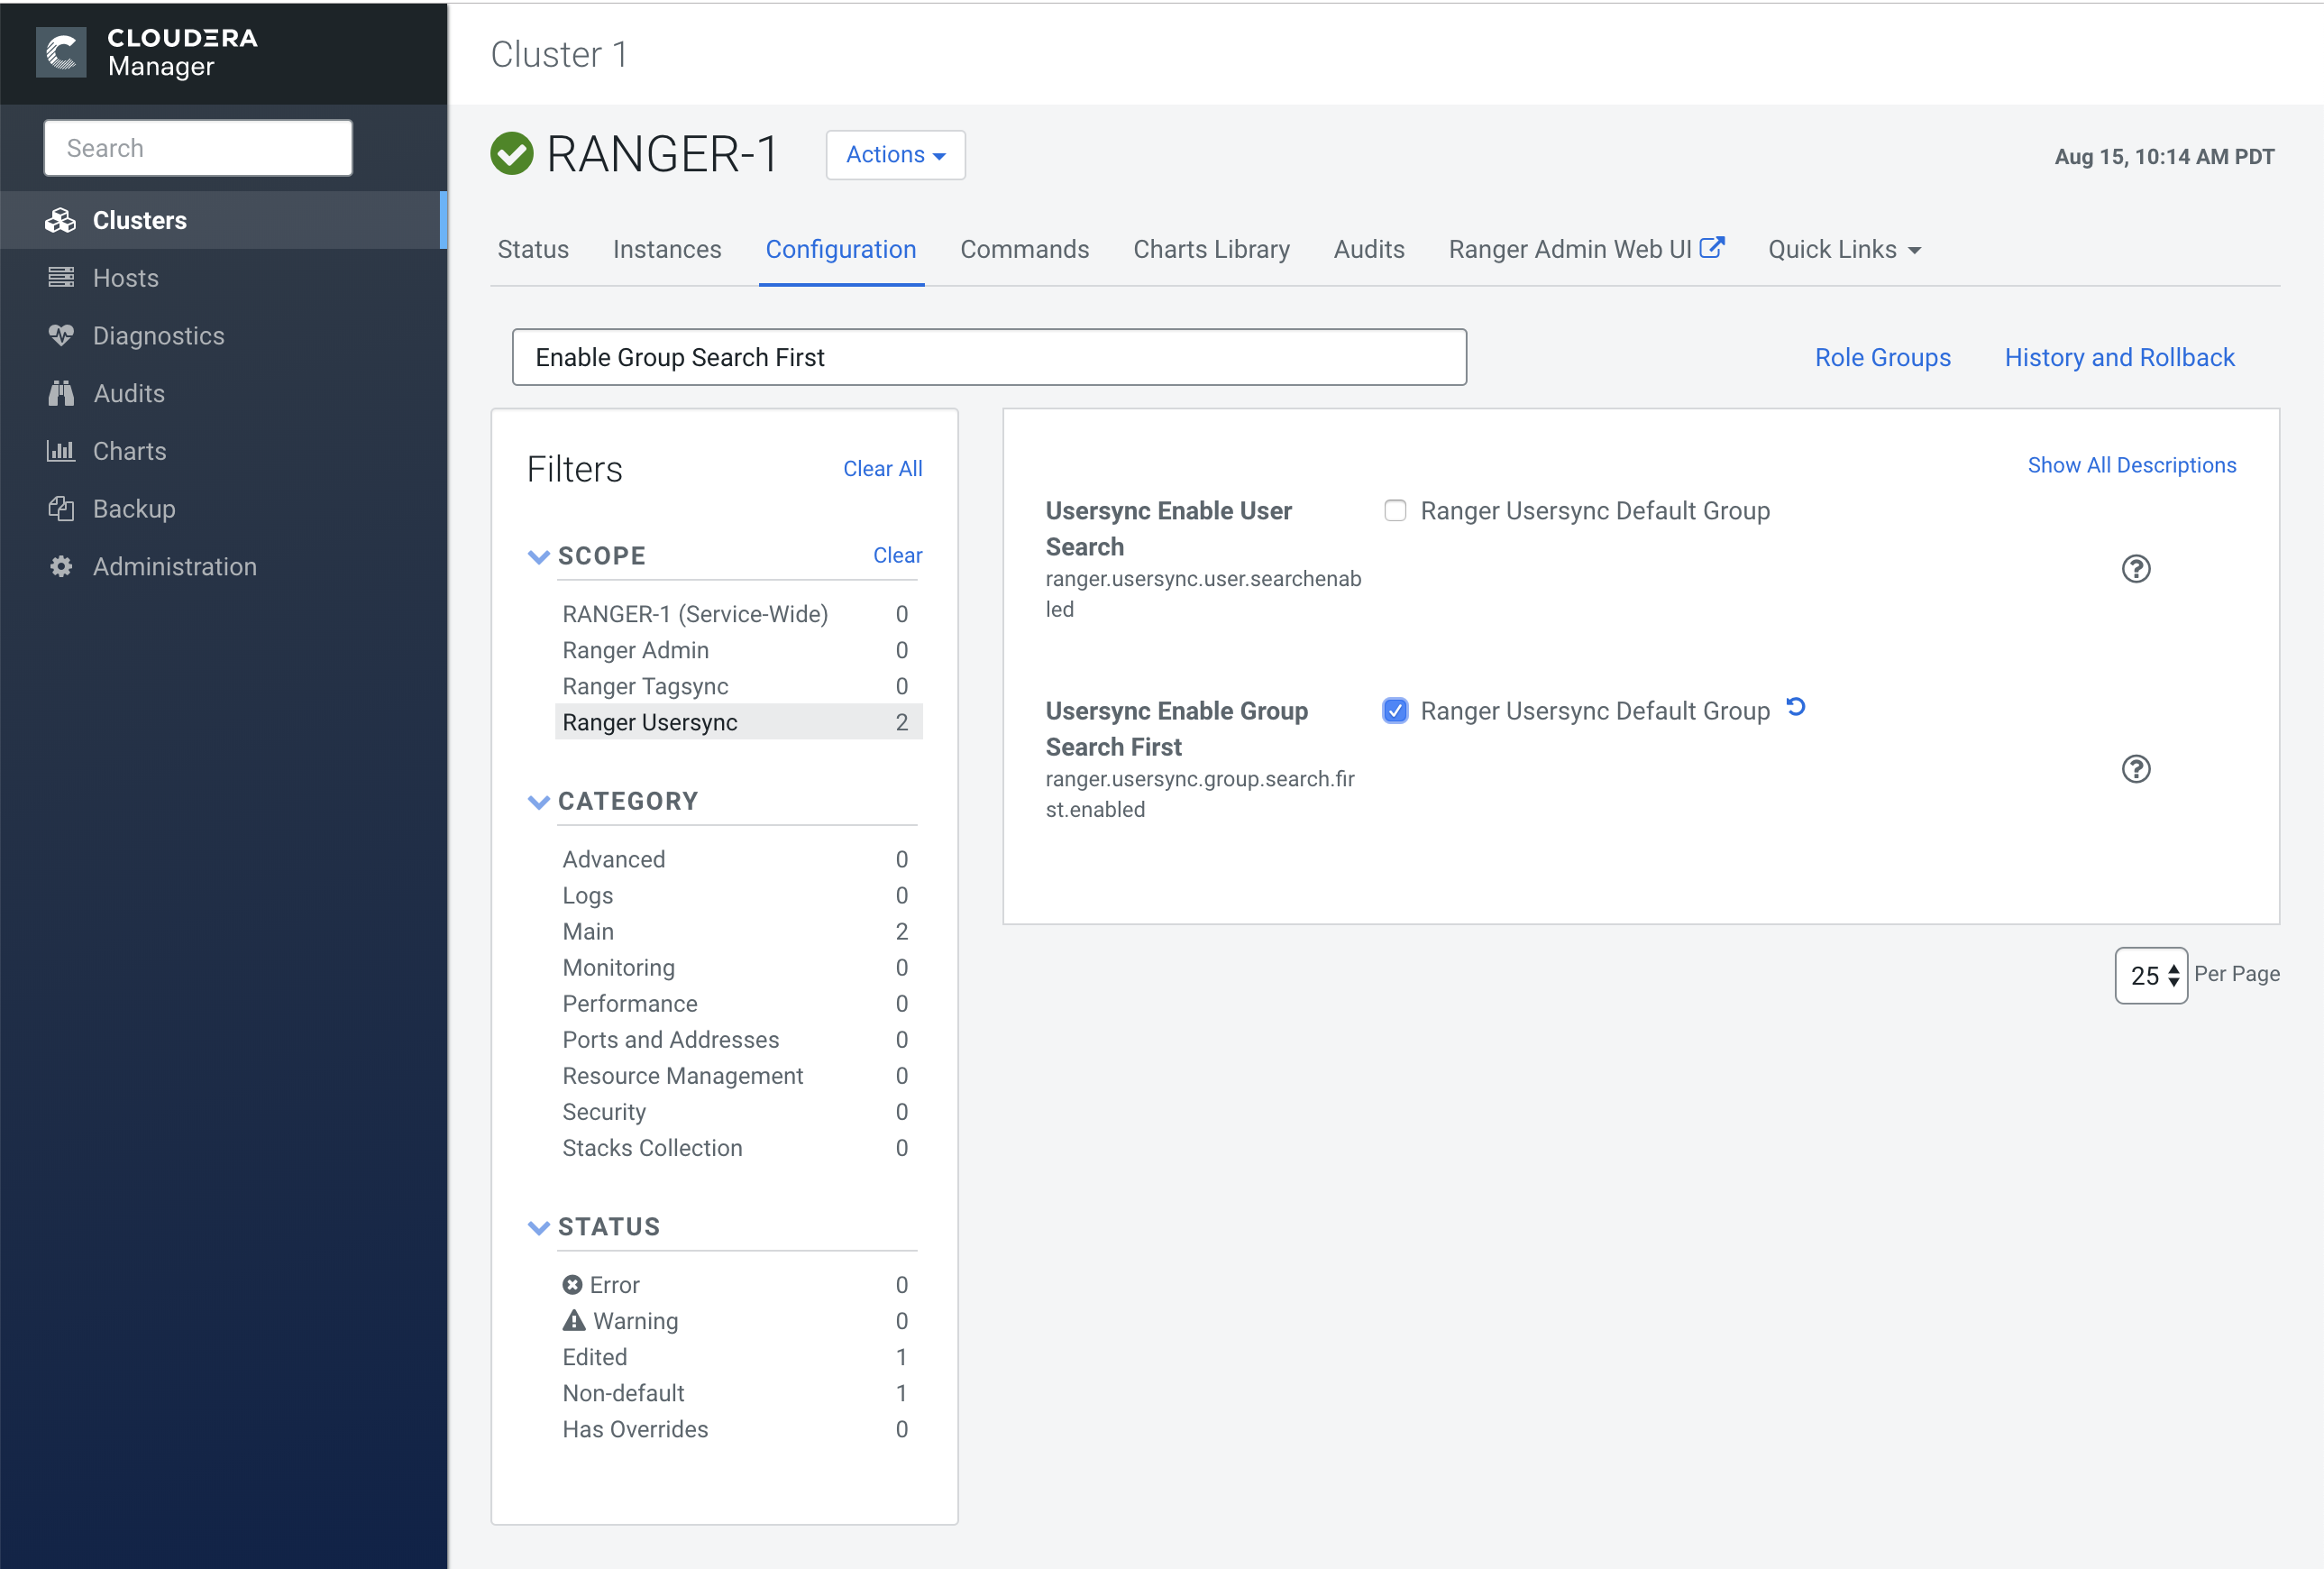Open Diagnostics heartbeat icon in sidebar
The image size is (2324, 1569).
coord(61,336)
